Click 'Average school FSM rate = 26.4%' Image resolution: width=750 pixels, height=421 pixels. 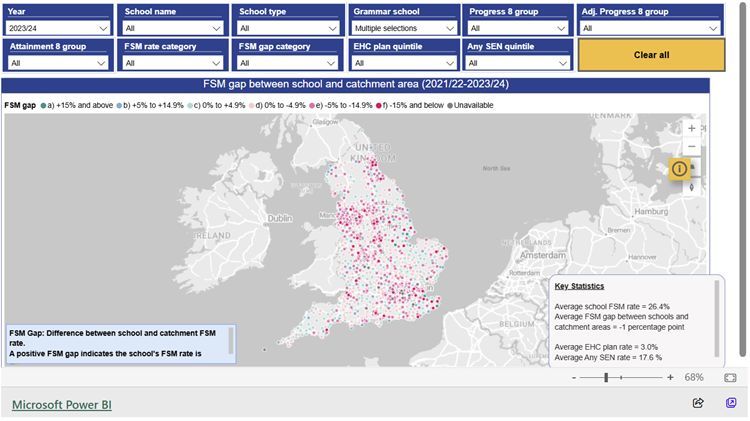[x=612, y=307]
